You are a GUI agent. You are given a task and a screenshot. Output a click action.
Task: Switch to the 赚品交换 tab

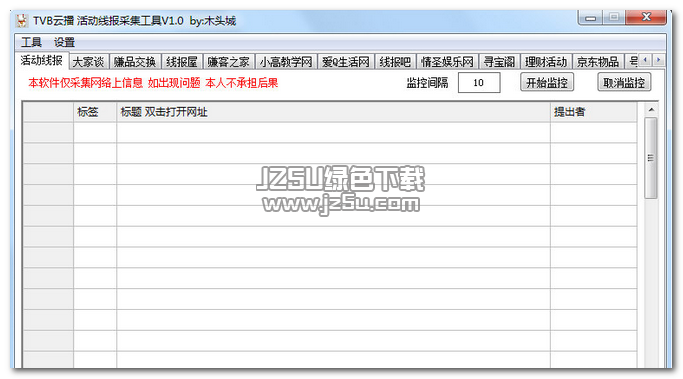[x=135, y=62]
